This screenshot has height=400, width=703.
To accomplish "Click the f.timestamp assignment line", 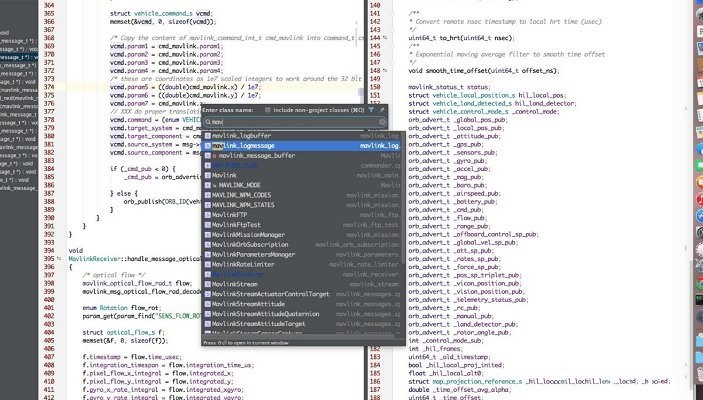I will tap(132, 357).
